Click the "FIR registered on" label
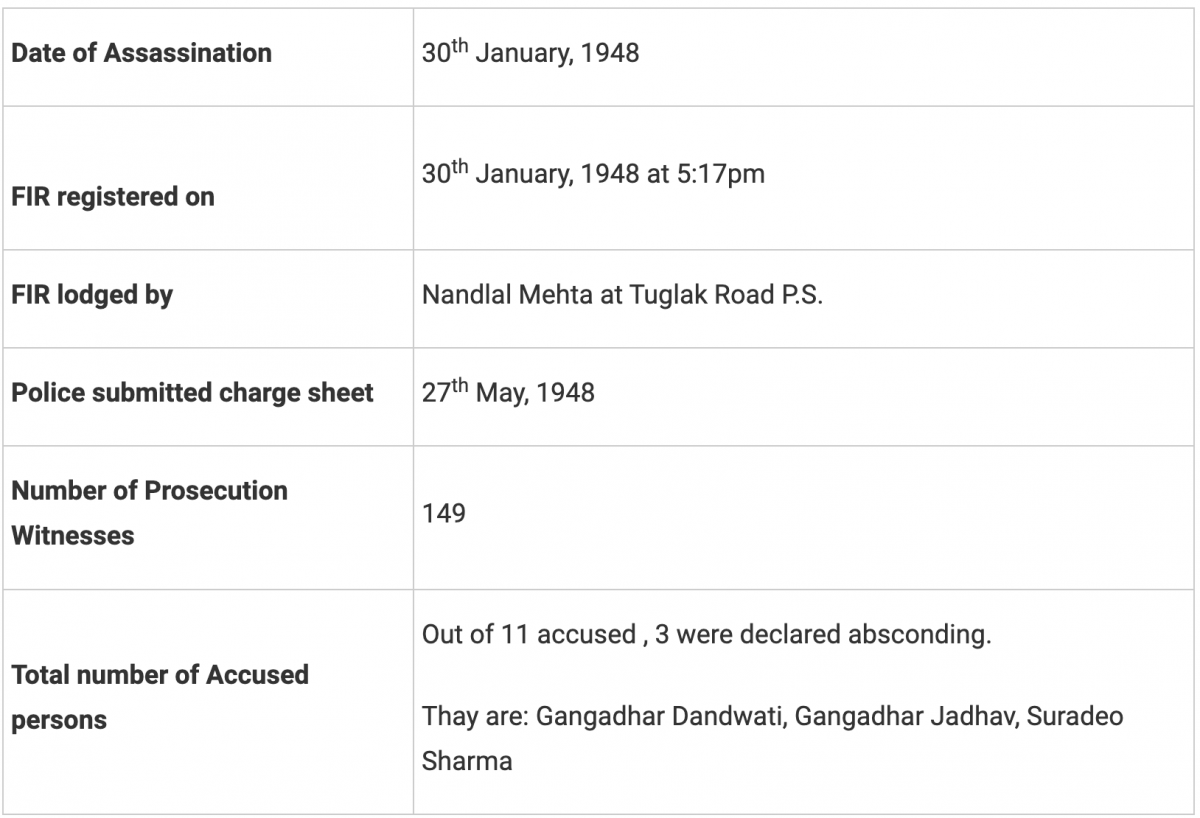This screenshot has height=818, width=1200. [x=112, y=197]
